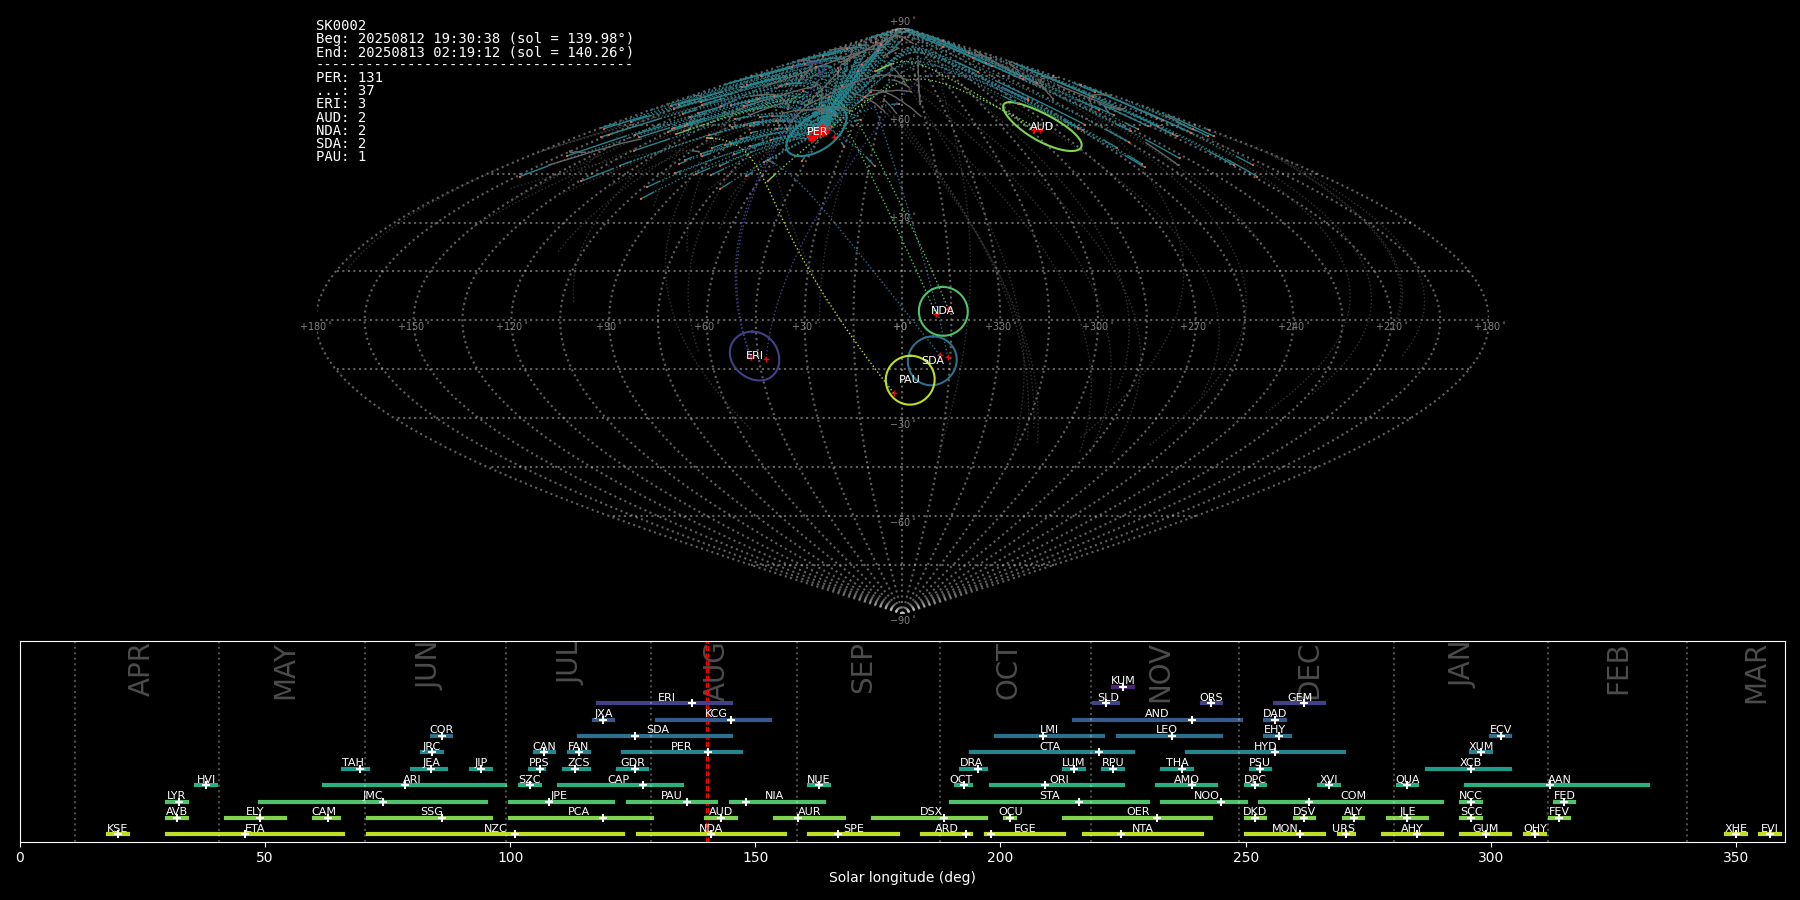Viewport: 1800px width, 900px height.
Task: Click the 'NDA: 2' count in legend
Action: (x=341, y=131)
